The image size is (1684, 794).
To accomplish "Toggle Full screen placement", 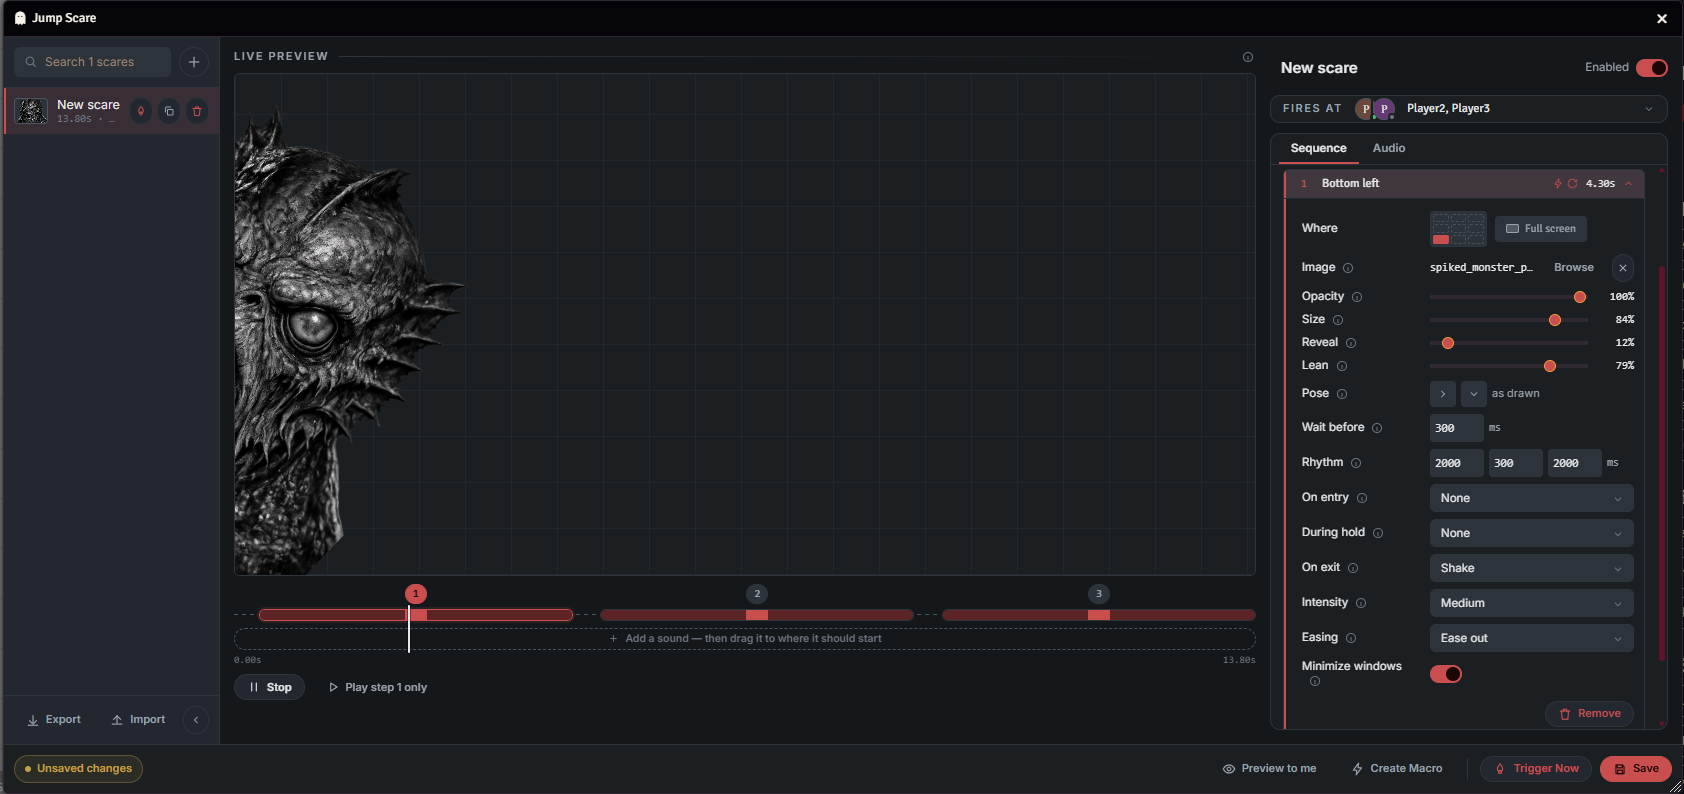I will 1541,229.
